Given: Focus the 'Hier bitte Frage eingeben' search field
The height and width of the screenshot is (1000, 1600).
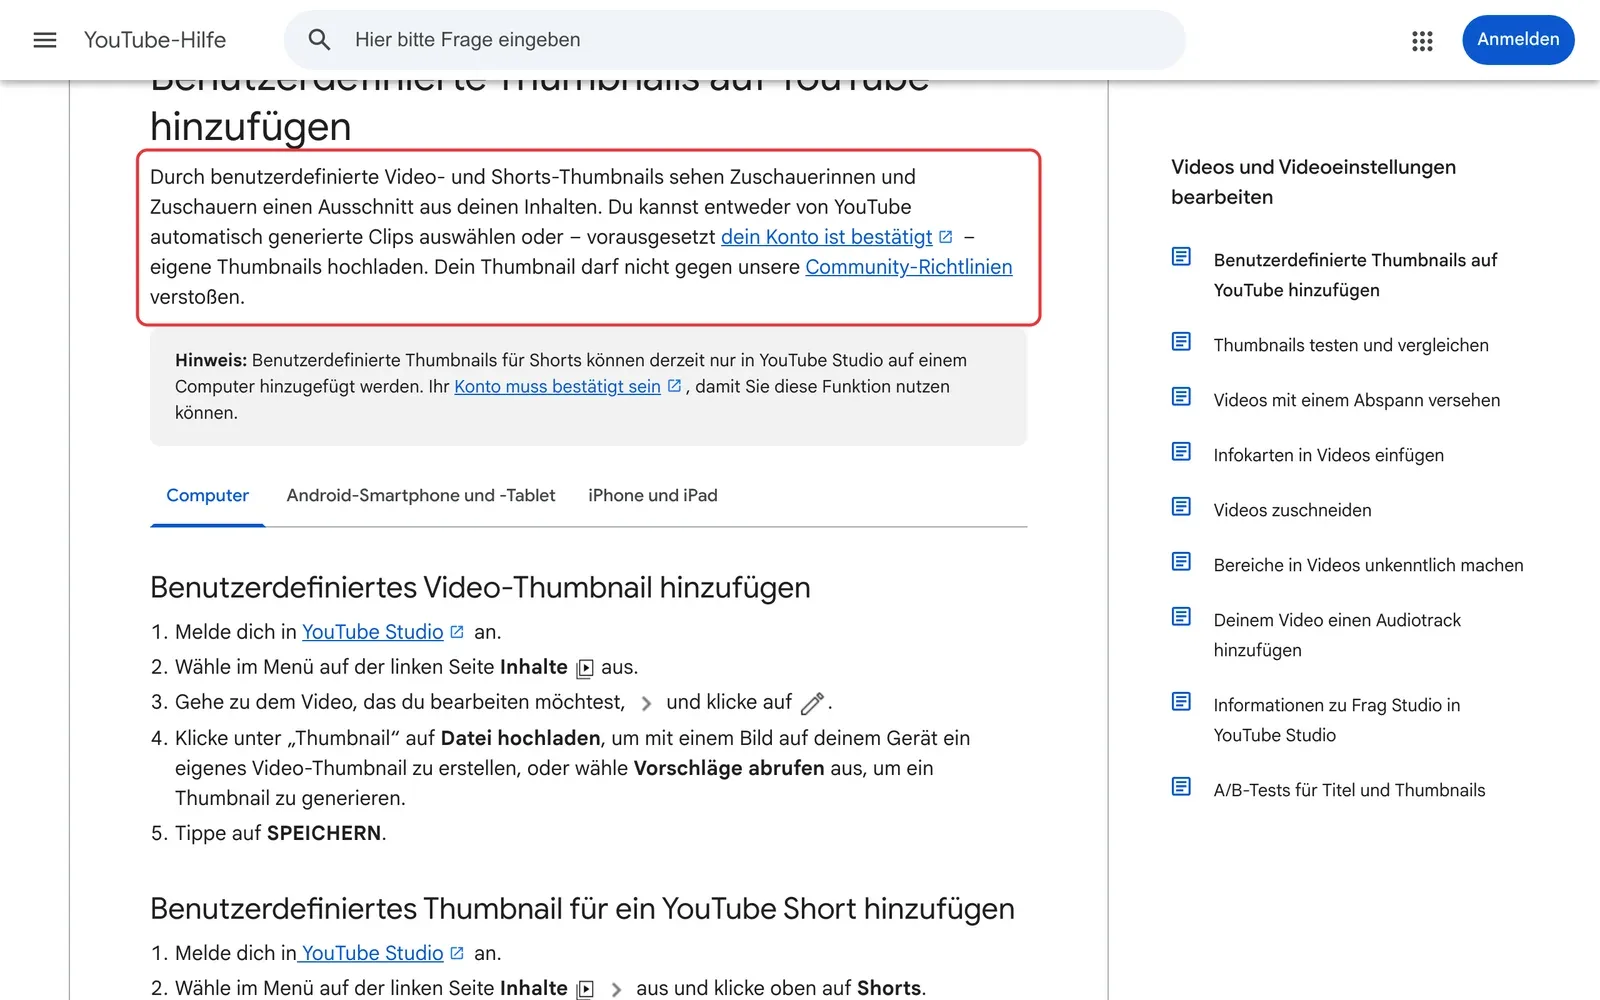Looking at the screenshot, I should pyautogui.click(x=735, y=40).
